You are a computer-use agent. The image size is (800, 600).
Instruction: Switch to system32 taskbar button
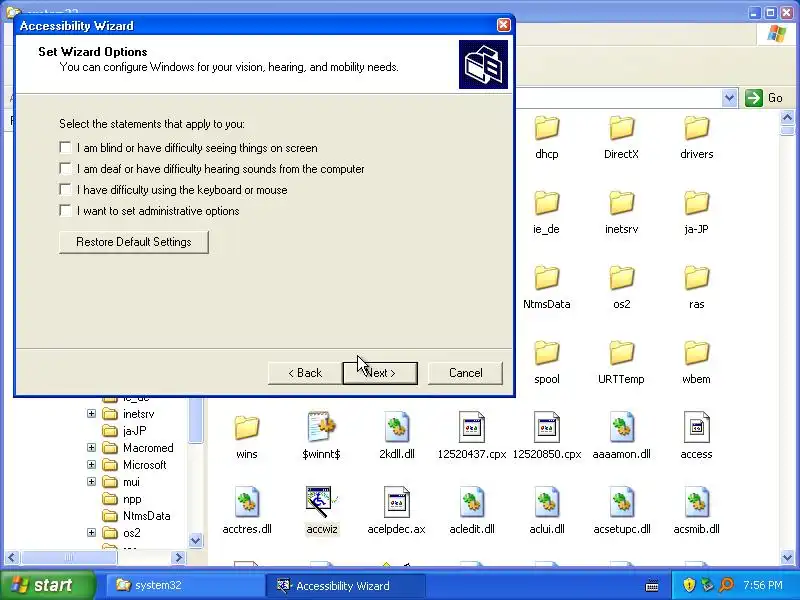pos(184,585)
